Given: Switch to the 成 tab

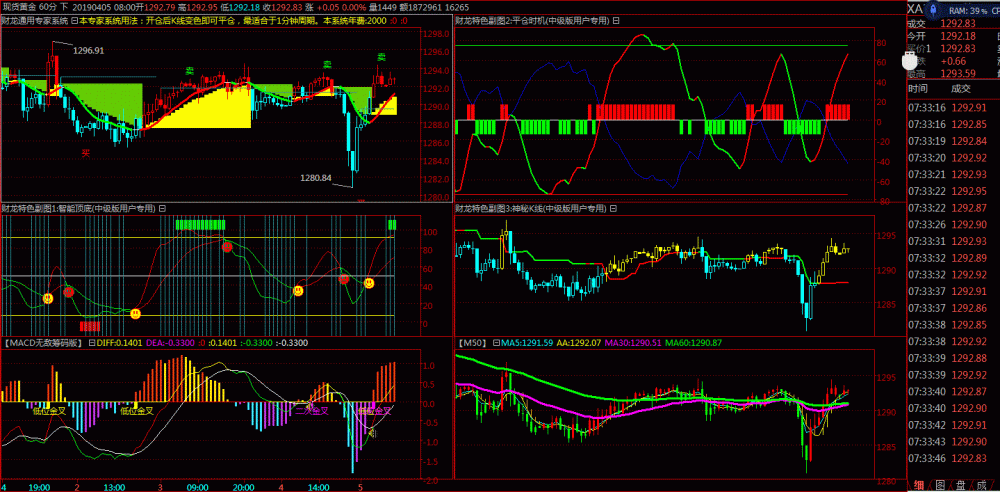Looking at the screenshot, I should click(982, 484).
